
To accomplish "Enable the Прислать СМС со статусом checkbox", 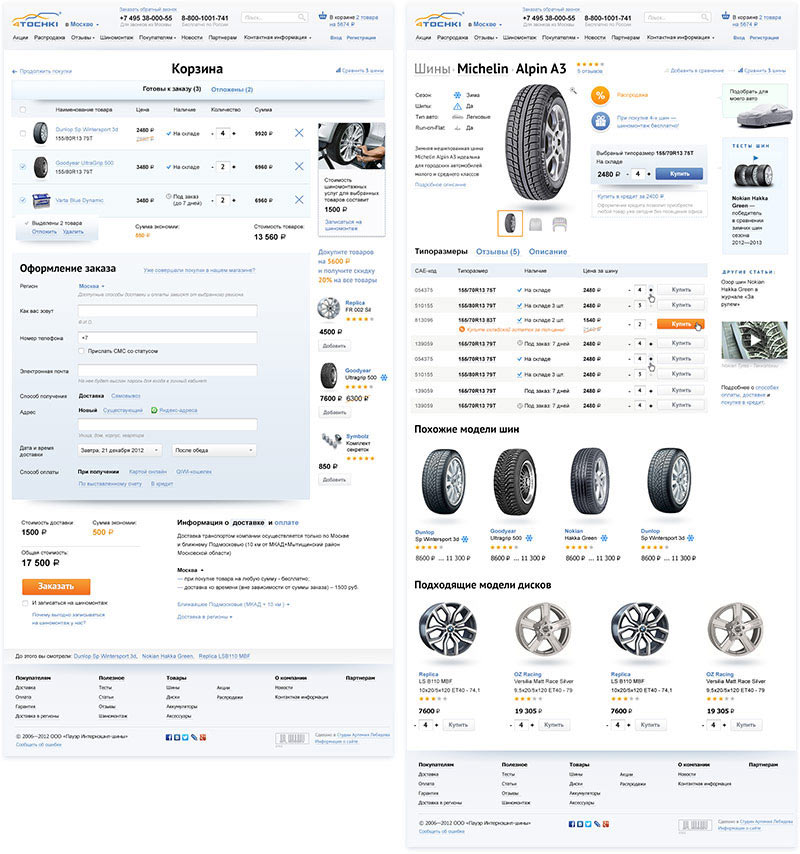I will pyautogui.click(x=83, y=352).
